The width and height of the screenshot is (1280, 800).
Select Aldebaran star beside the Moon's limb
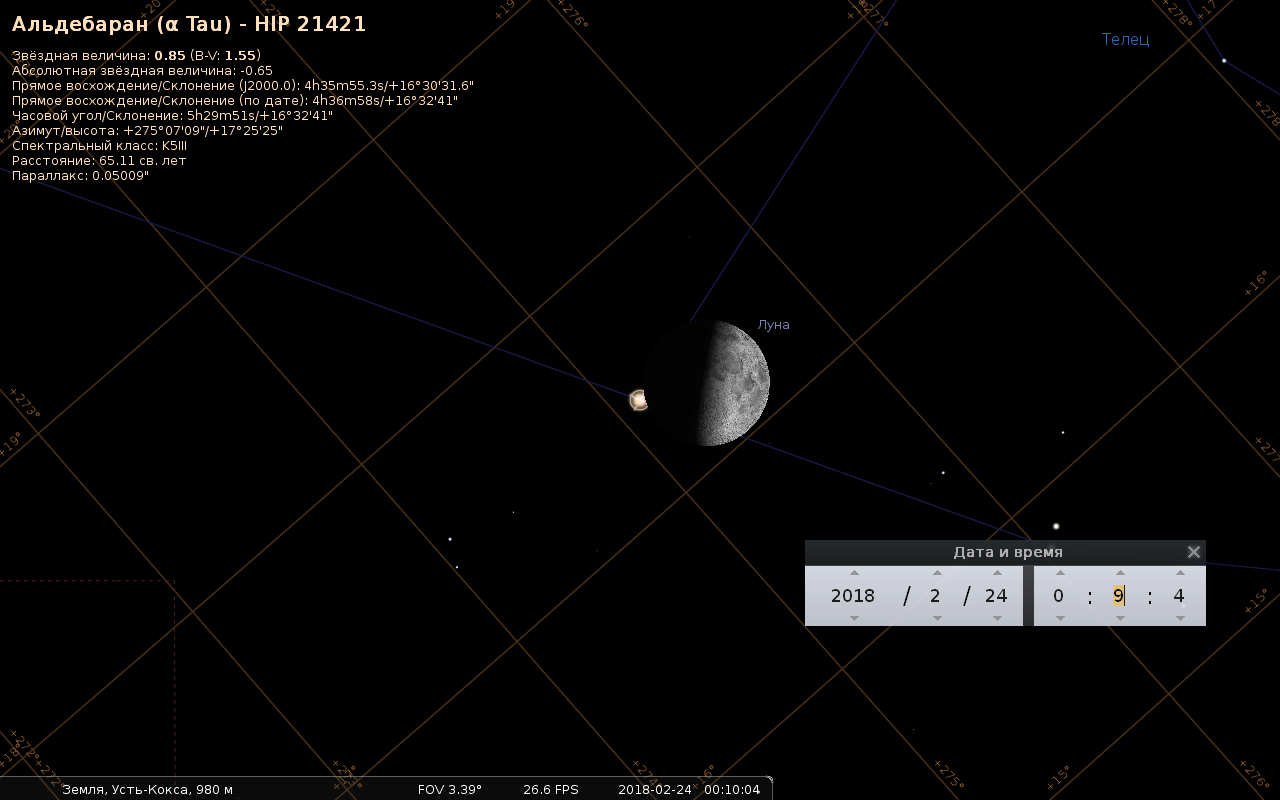pyautogui.click(x=638, y=400)
